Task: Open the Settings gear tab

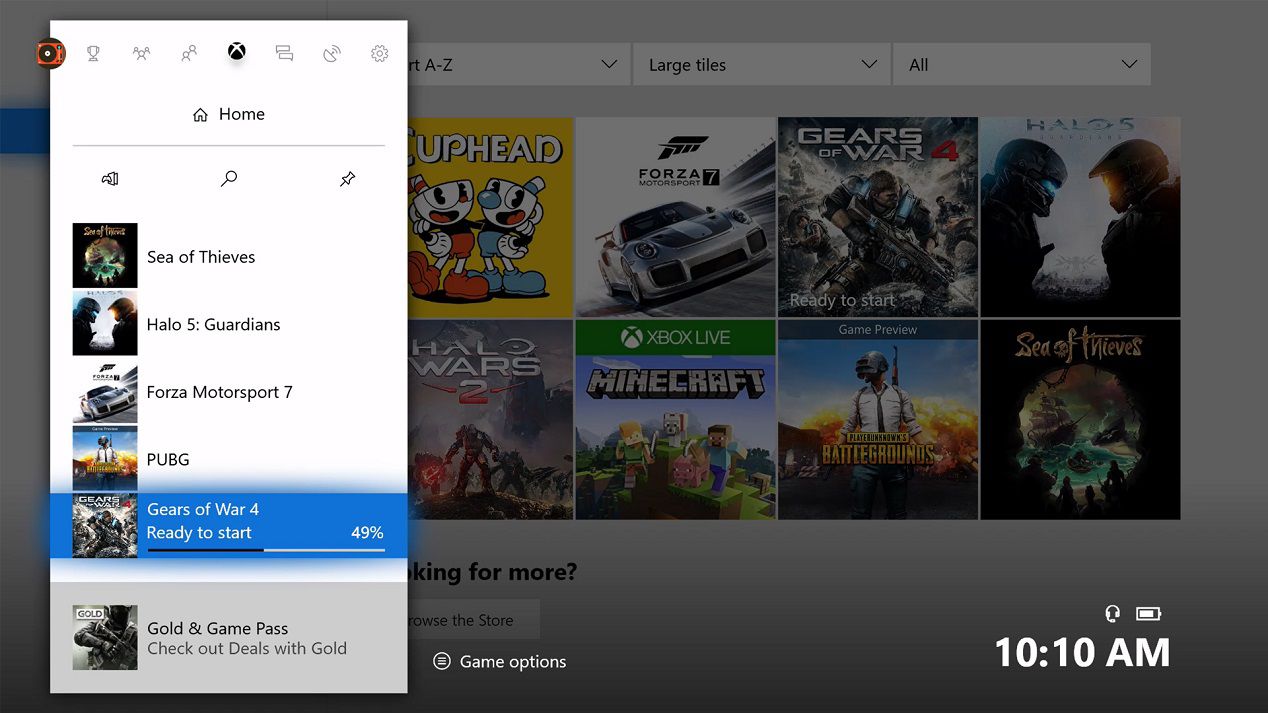Action: [x=379, y=53]
